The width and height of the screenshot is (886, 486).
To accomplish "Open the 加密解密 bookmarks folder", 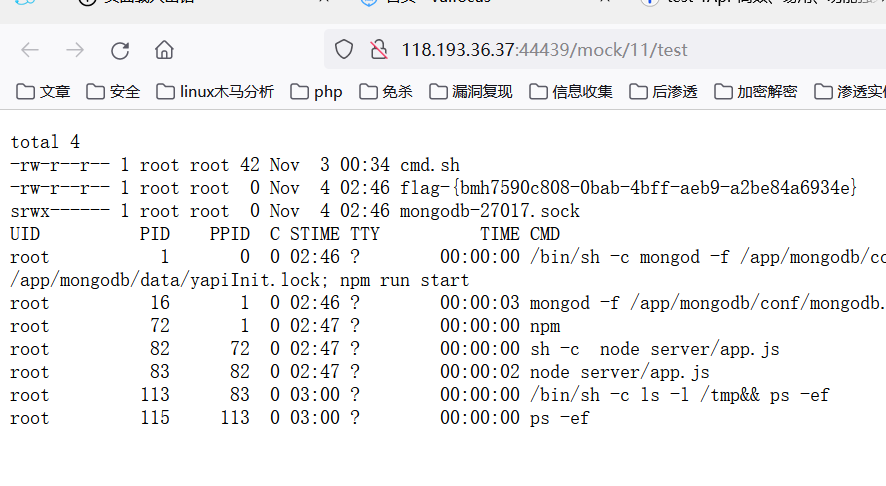I will pyautogui.click(x=756, y=92).
